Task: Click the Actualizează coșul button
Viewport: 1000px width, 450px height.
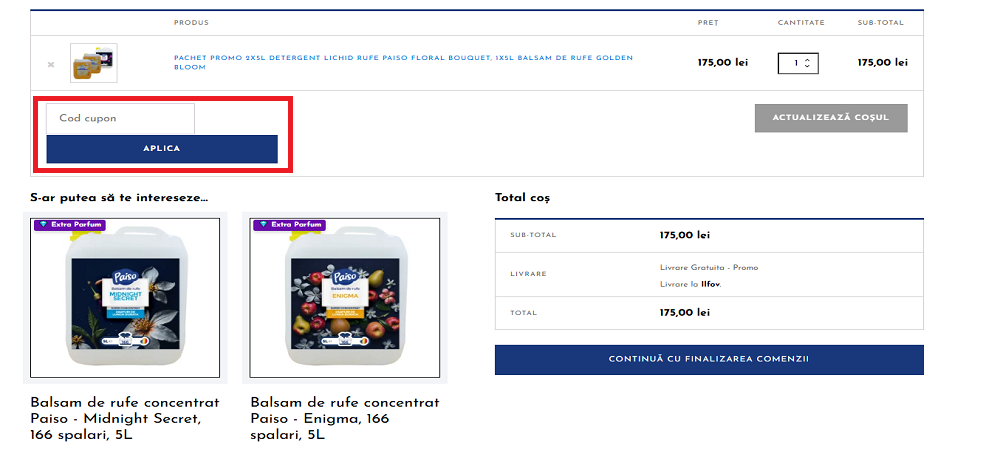Action: 831,118
